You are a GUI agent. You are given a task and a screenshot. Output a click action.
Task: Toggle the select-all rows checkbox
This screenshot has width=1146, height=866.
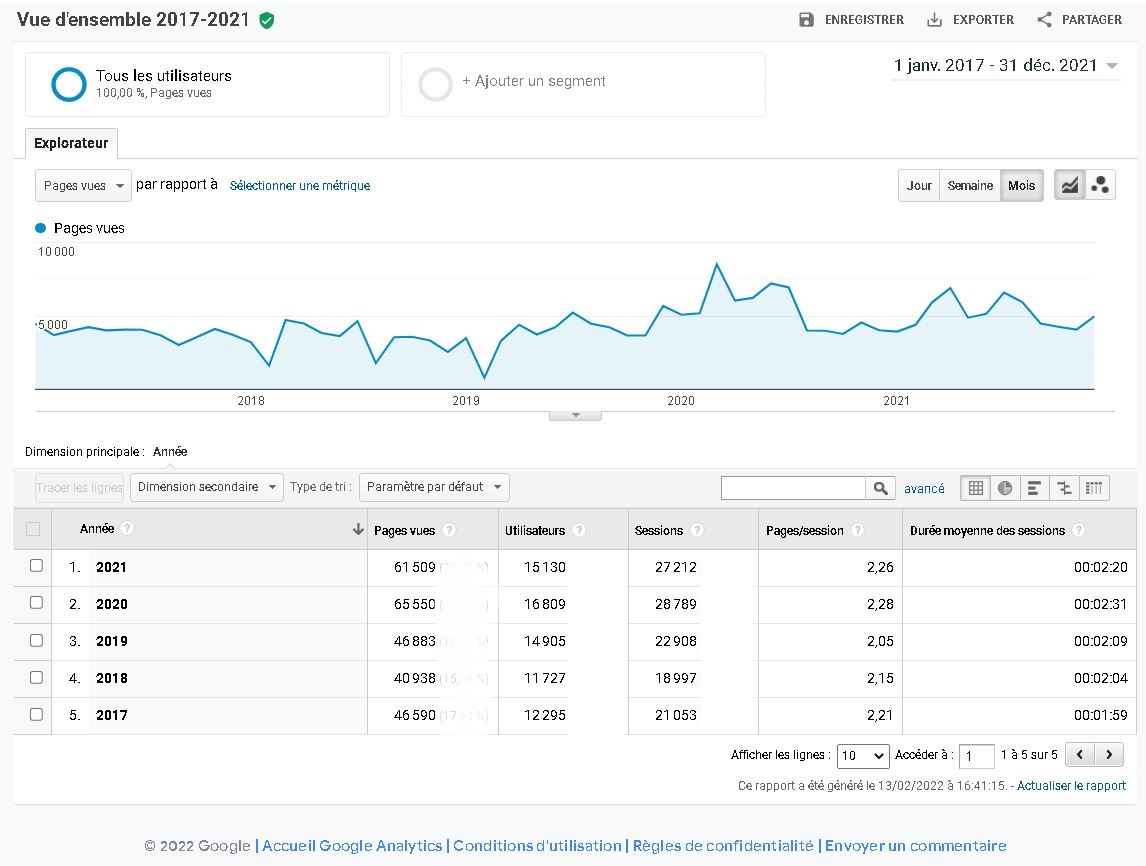pos(33,529)
